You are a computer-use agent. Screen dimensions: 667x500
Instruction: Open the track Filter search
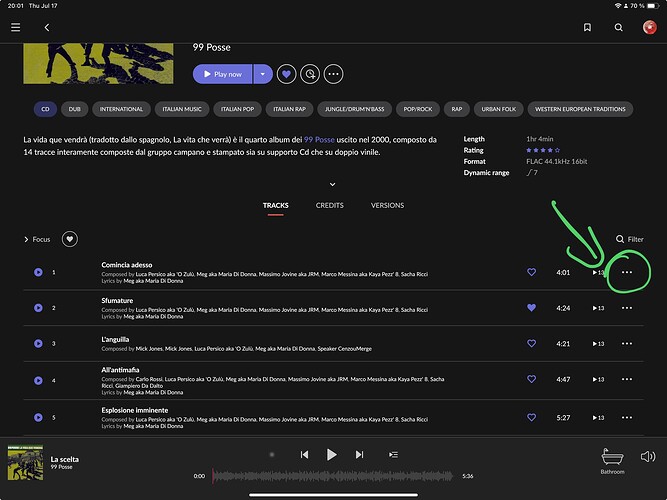[x=630, y=239]
